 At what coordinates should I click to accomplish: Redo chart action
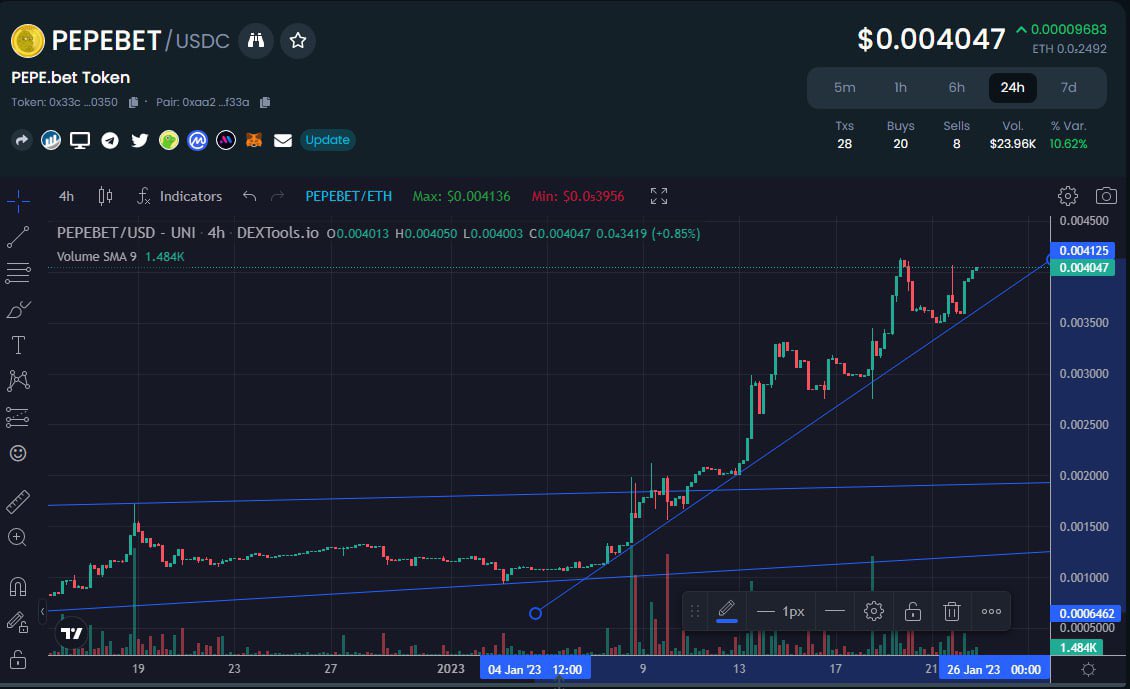277,196
